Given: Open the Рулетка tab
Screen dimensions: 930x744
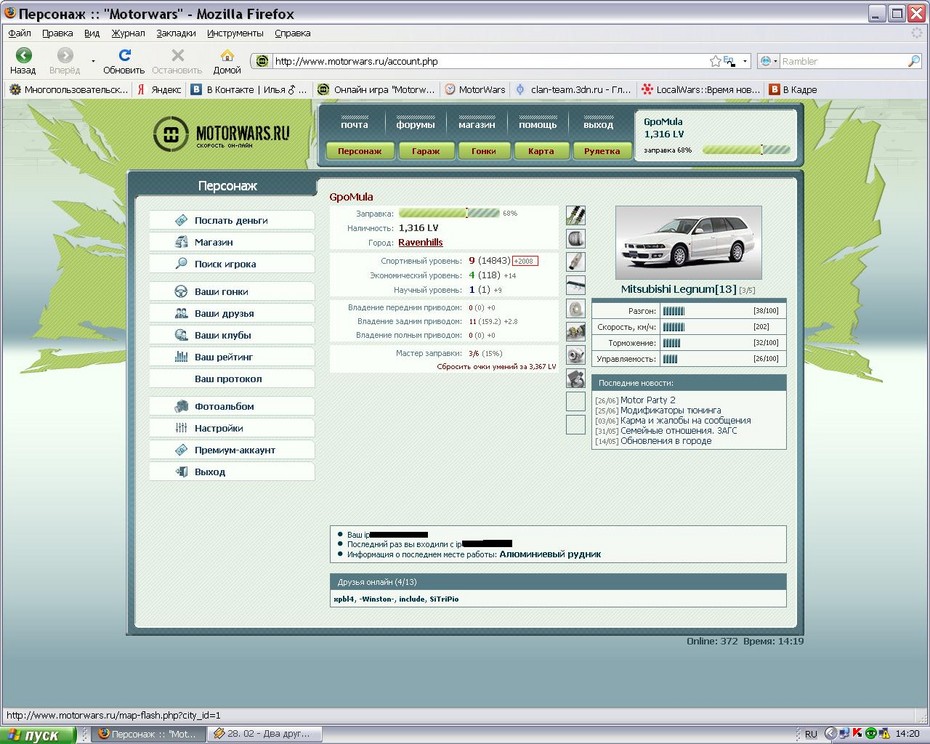Looking at the screenshot, I should coord(601,151).
